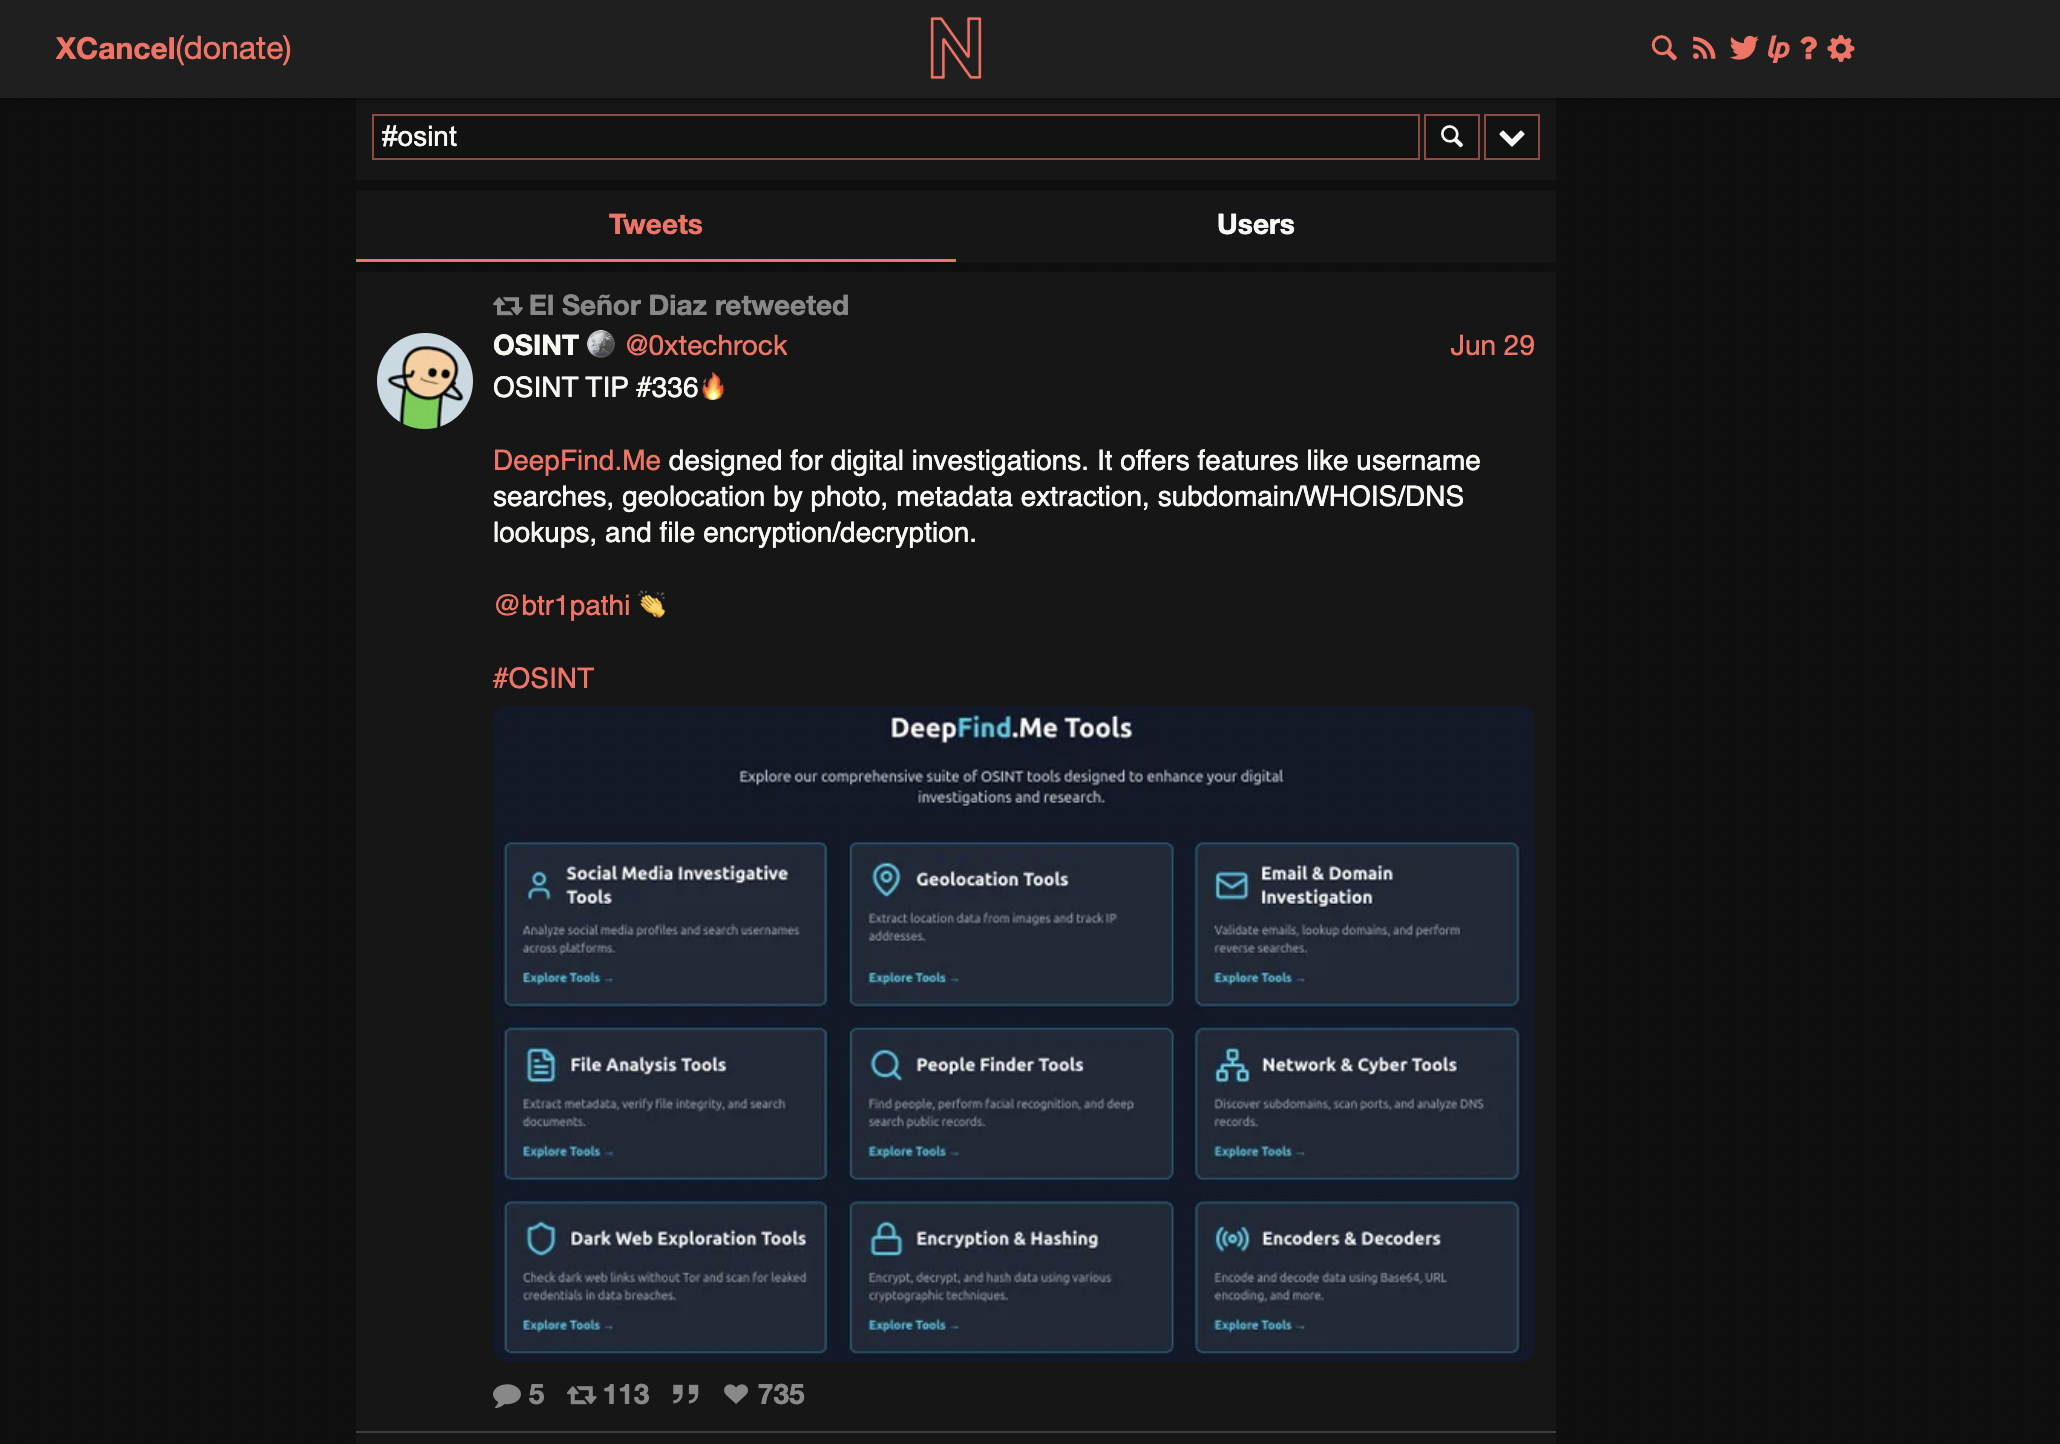Click the Encoders & Decoders signal icon
Screen dimensions: 2060x1444
[x=1232, y=1238]
